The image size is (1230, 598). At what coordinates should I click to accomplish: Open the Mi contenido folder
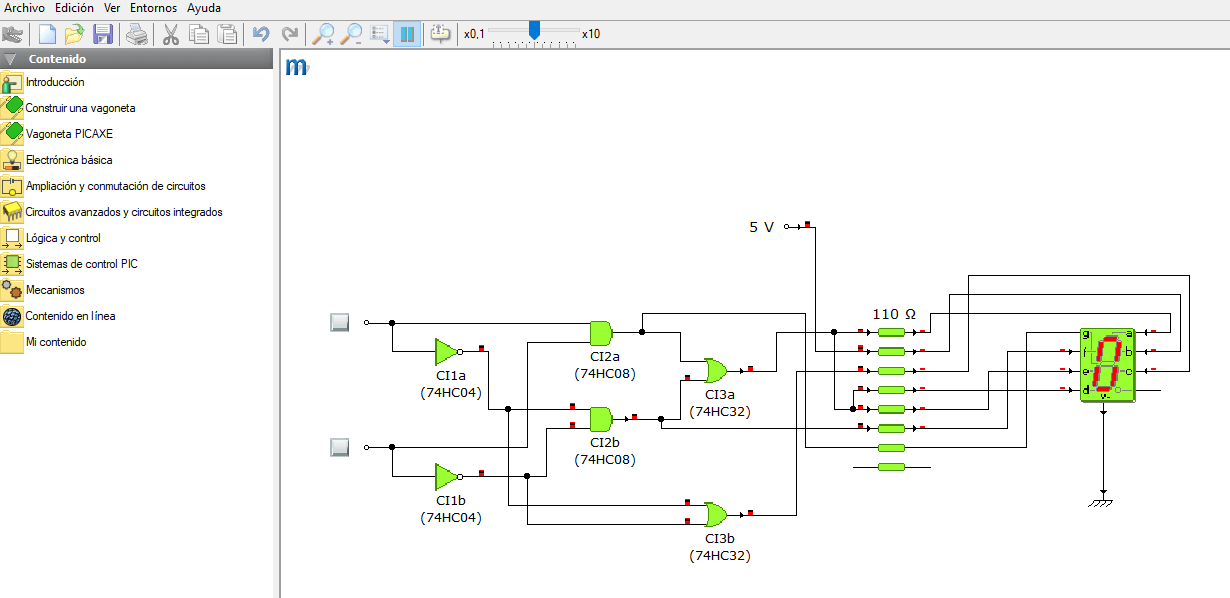[x=56, y=342]
